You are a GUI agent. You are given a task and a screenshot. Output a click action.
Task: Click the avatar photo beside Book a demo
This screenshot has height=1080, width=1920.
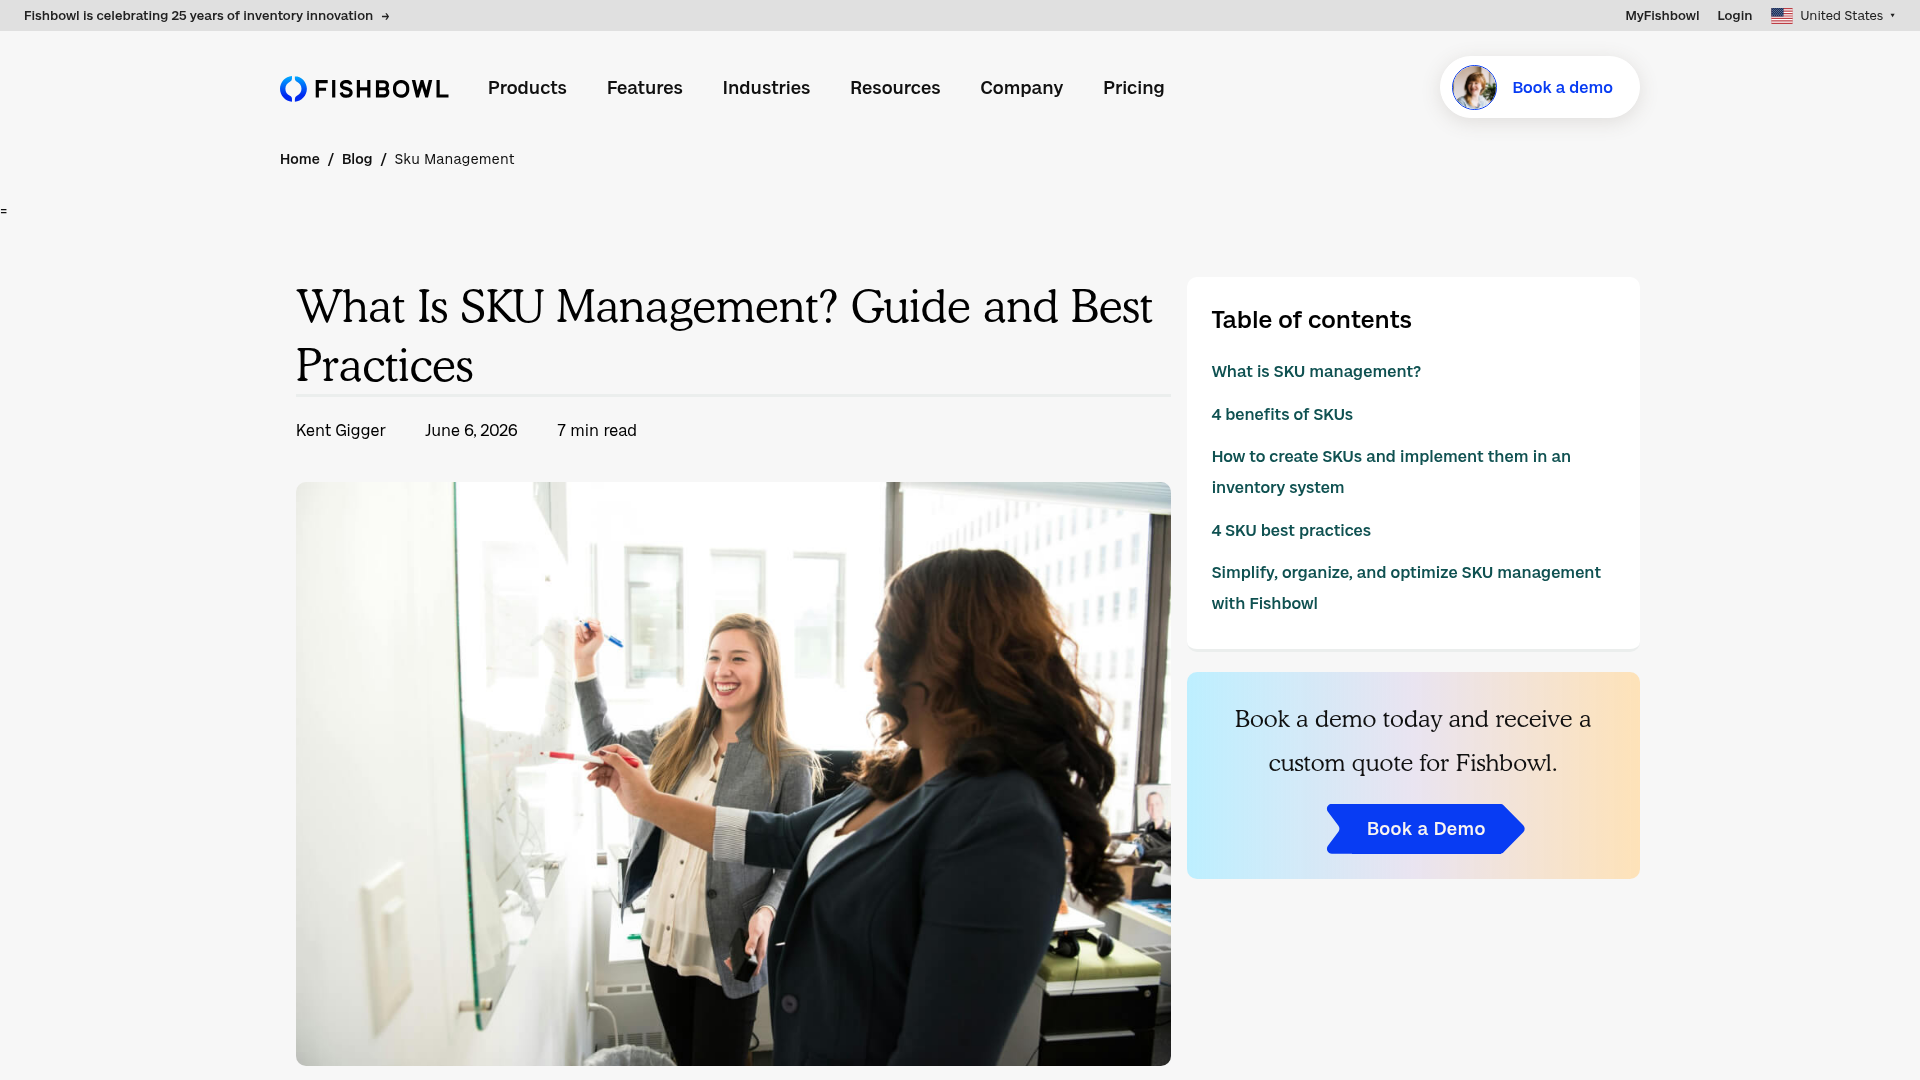pyautogui.click(x=1474, y=88)
